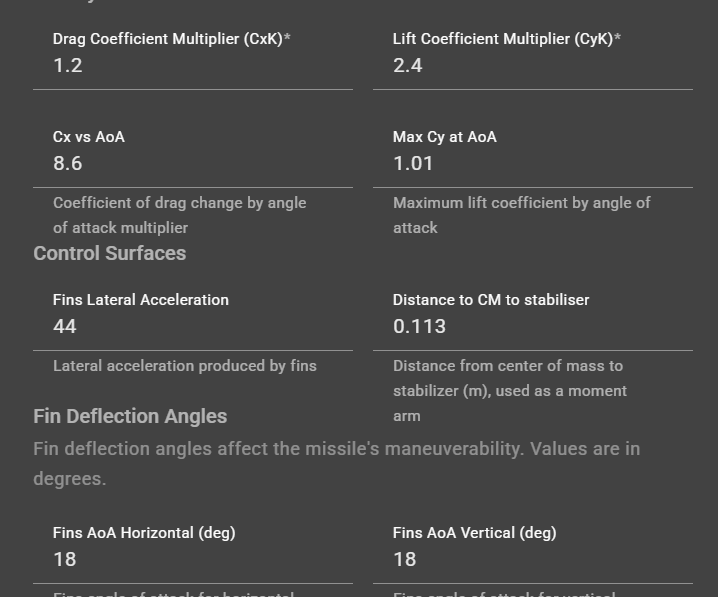Click the Drag Coefficient Multiplier field showing 1.2
Image resolution: width=718 pixels, height=597 pixels.
click(192, 66)
